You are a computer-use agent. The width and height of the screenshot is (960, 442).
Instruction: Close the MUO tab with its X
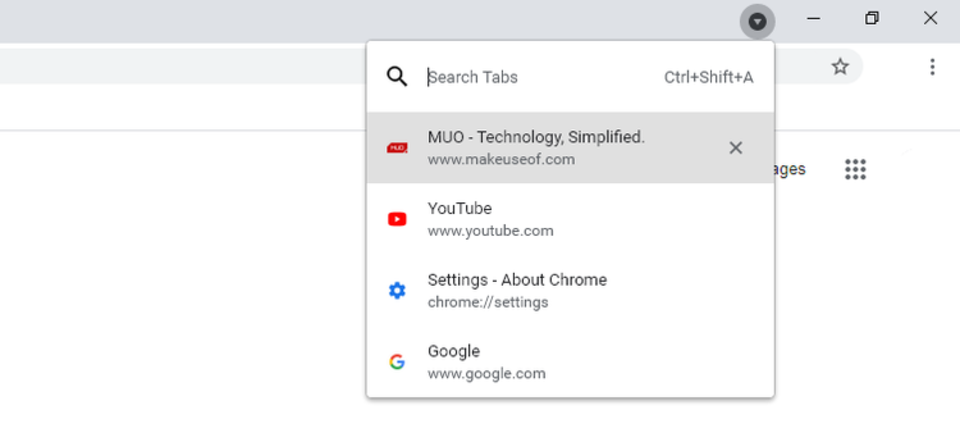point(735,148)
